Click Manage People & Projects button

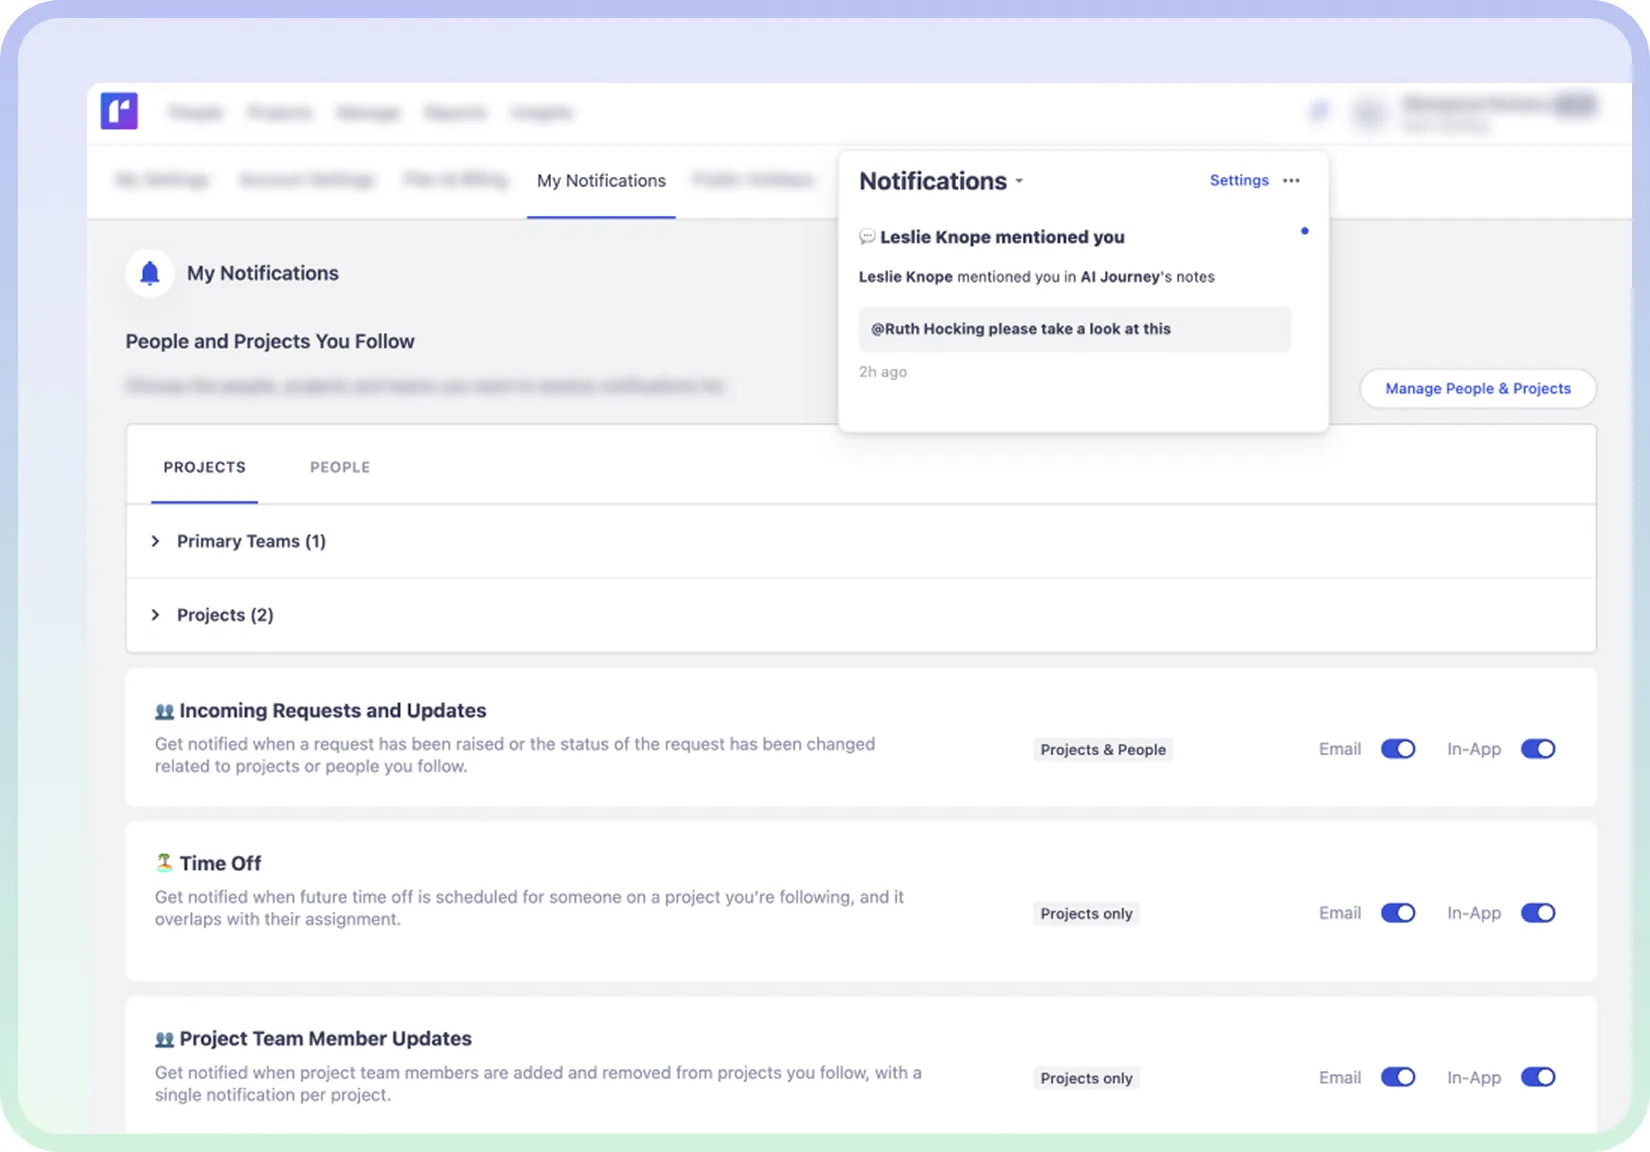point(1478,388)
